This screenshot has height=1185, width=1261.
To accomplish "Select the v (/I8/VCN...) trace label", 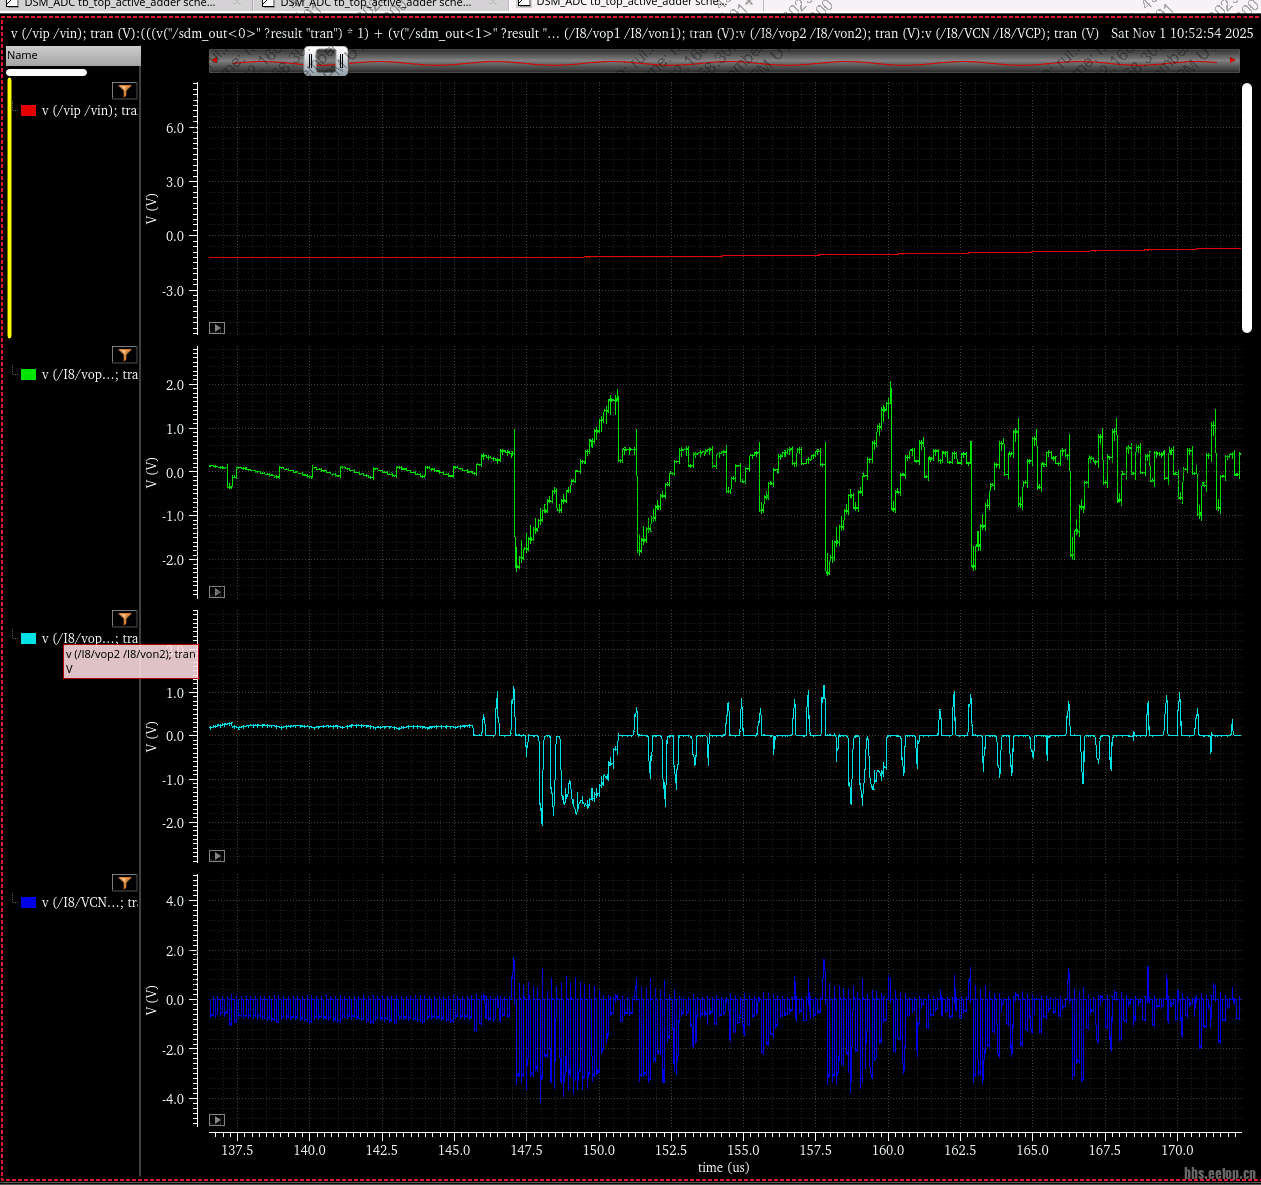I will [89, 903].
